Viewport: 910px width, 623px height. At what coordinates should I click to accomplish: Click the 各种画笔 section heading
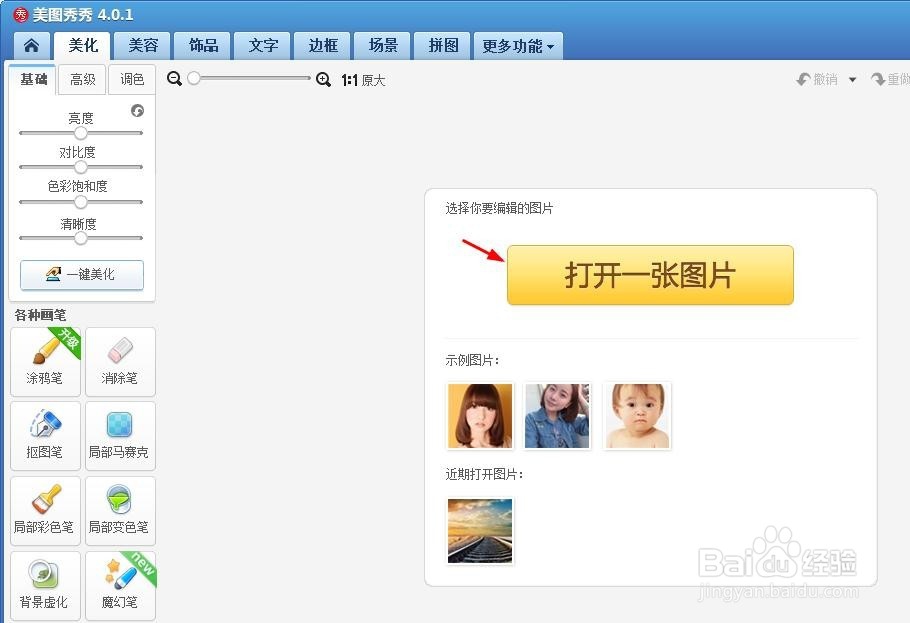(40, 315)
